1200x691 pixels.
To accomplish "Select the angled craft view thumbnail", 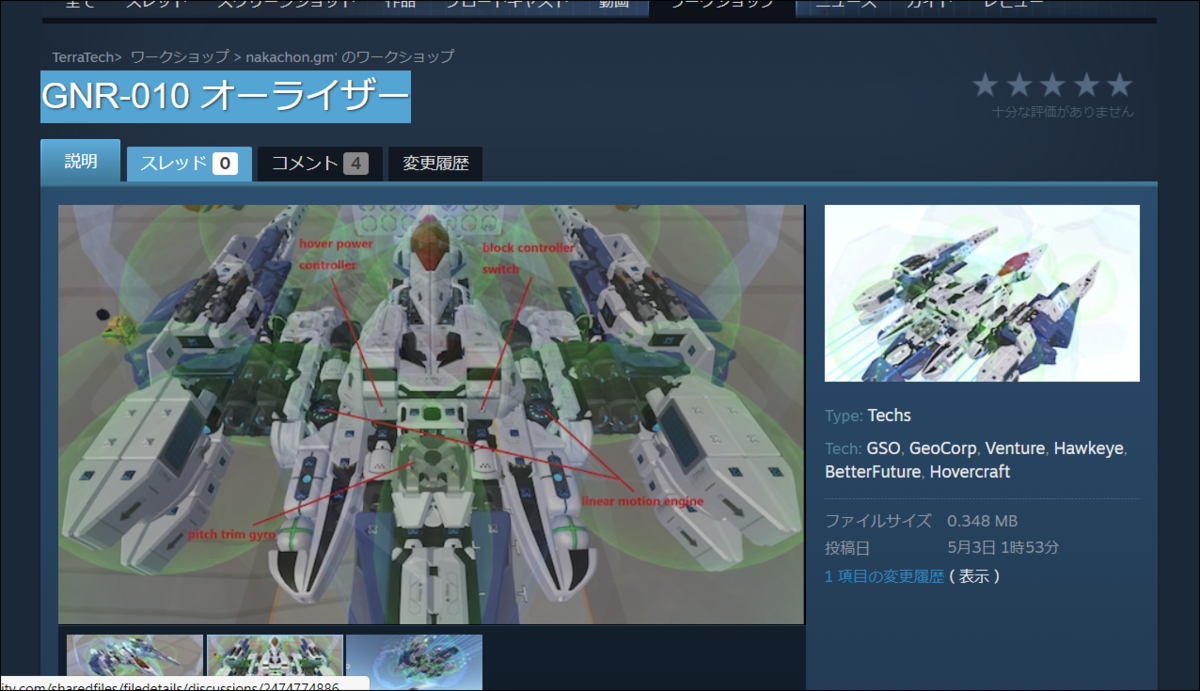I will pos(135,662).
